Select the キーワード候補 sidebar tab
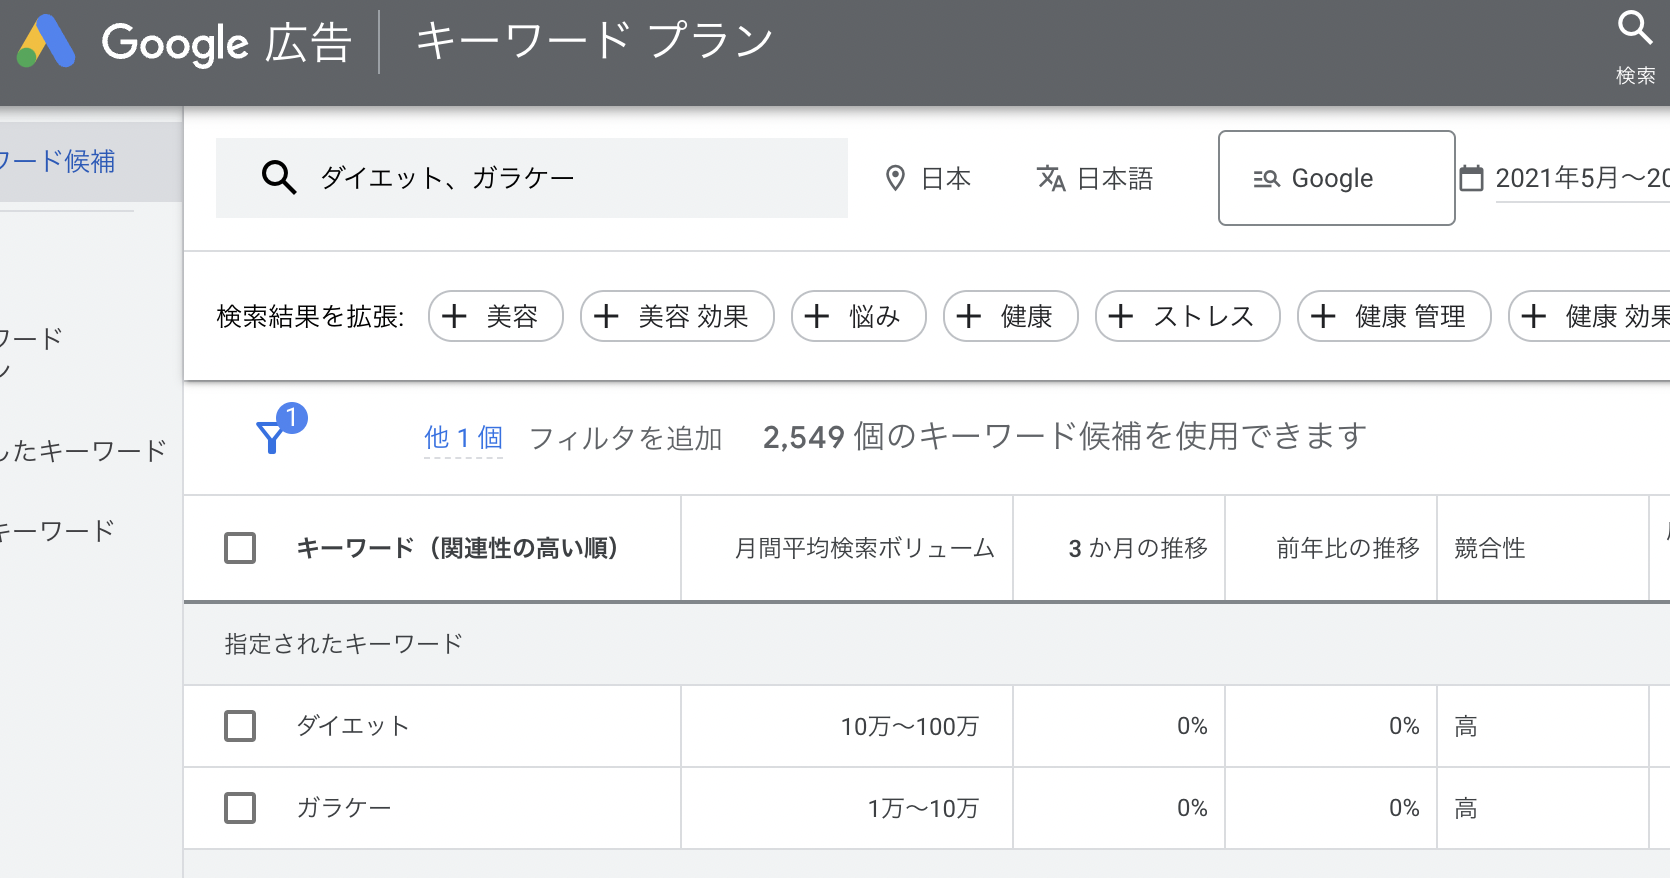 point(60,161)
